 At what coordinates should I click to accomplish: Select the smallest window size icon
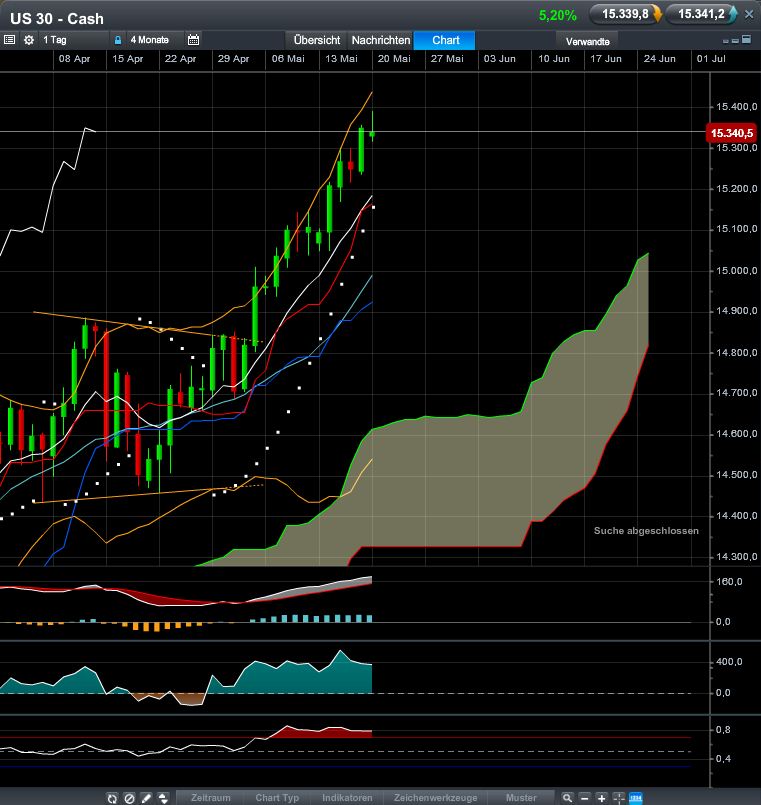click(x=726, y=41)
